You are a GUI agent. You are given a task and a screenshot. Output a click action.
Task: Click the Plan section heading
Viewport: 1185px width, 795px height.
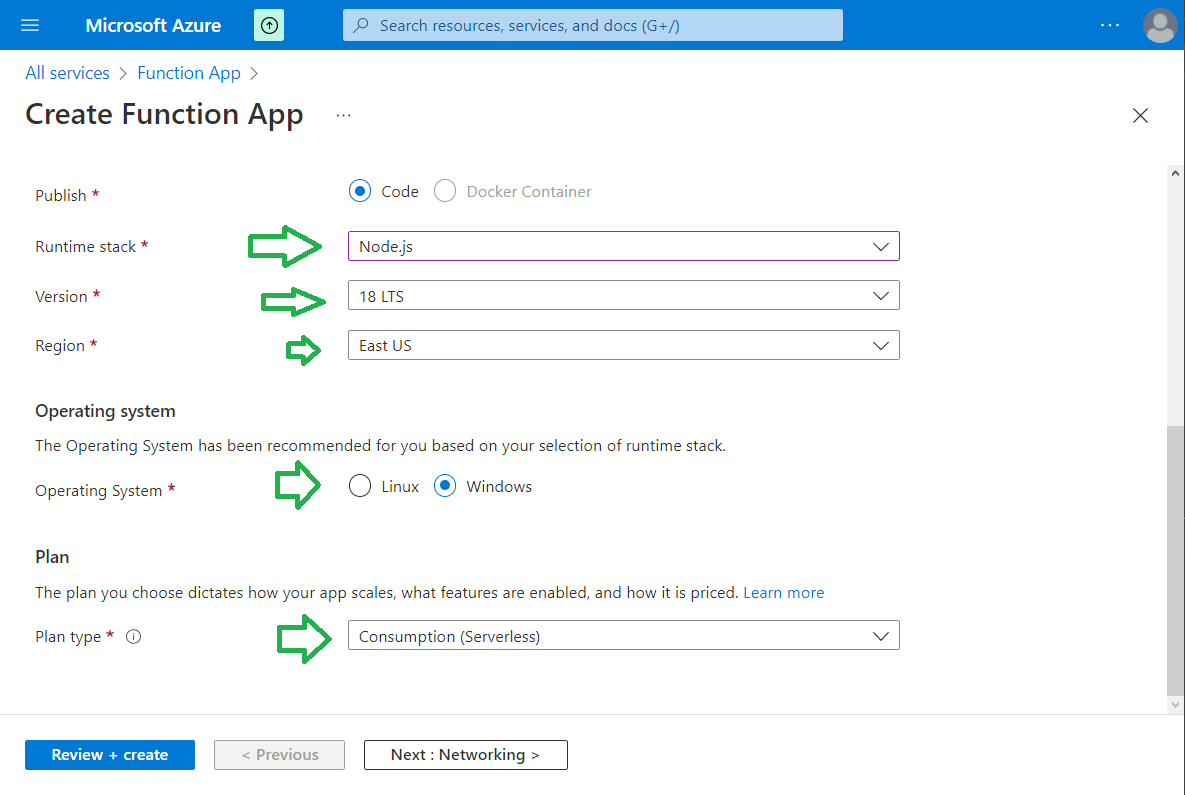[x=52, y=557]
